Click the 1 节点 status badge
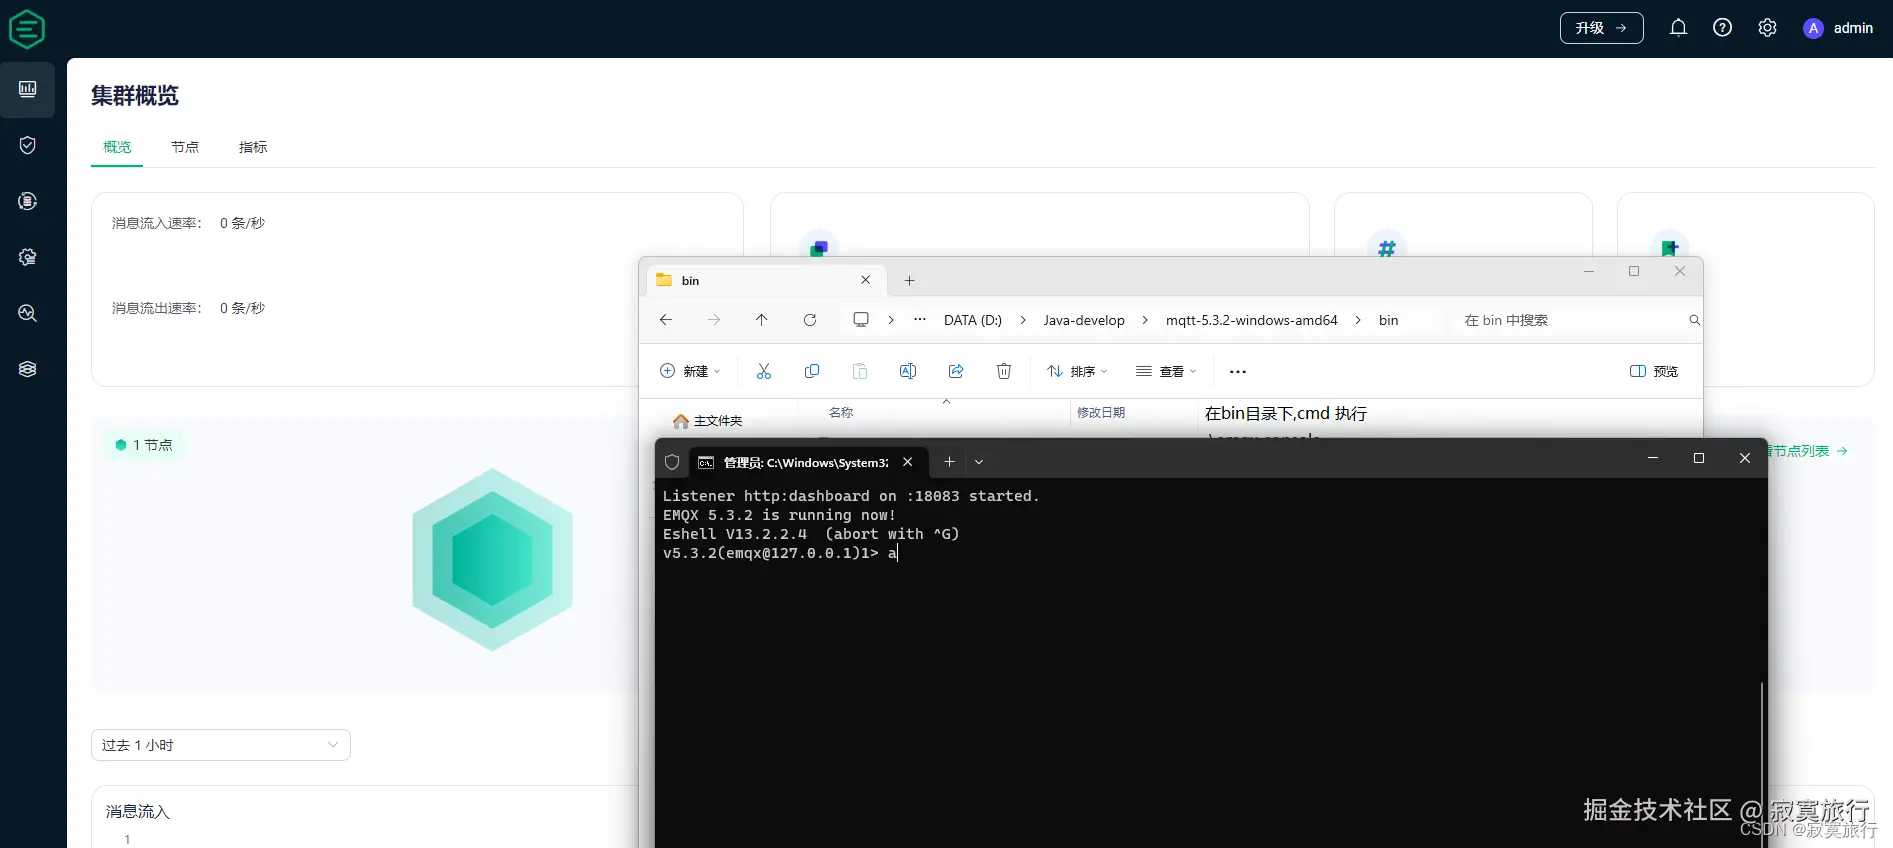The height and width of the screenshot is (848, 1893). [145, 445]
